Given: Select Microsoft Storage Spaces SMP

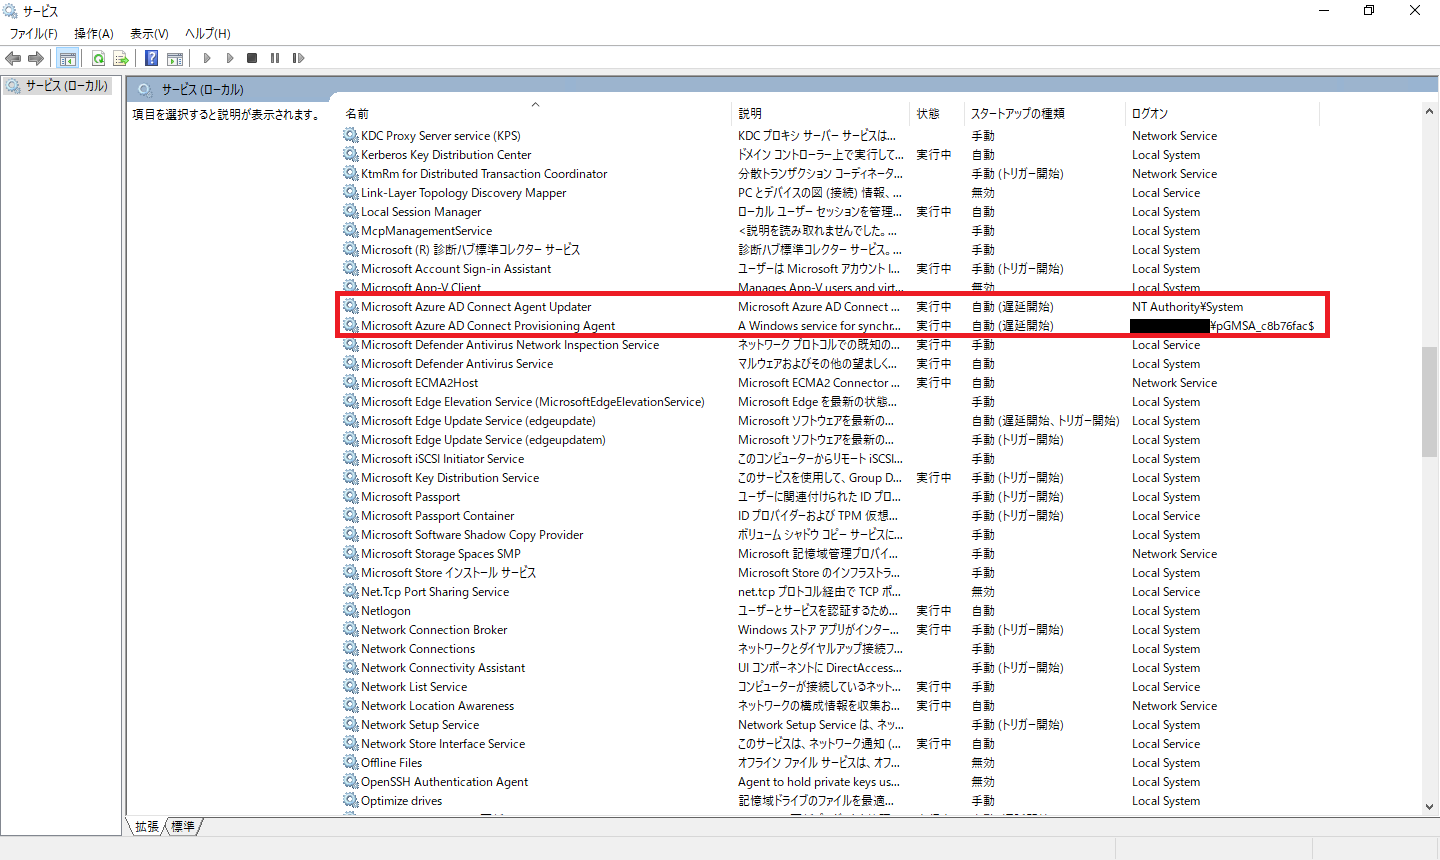Looking at the screenshot, I should tap(441, 553).
